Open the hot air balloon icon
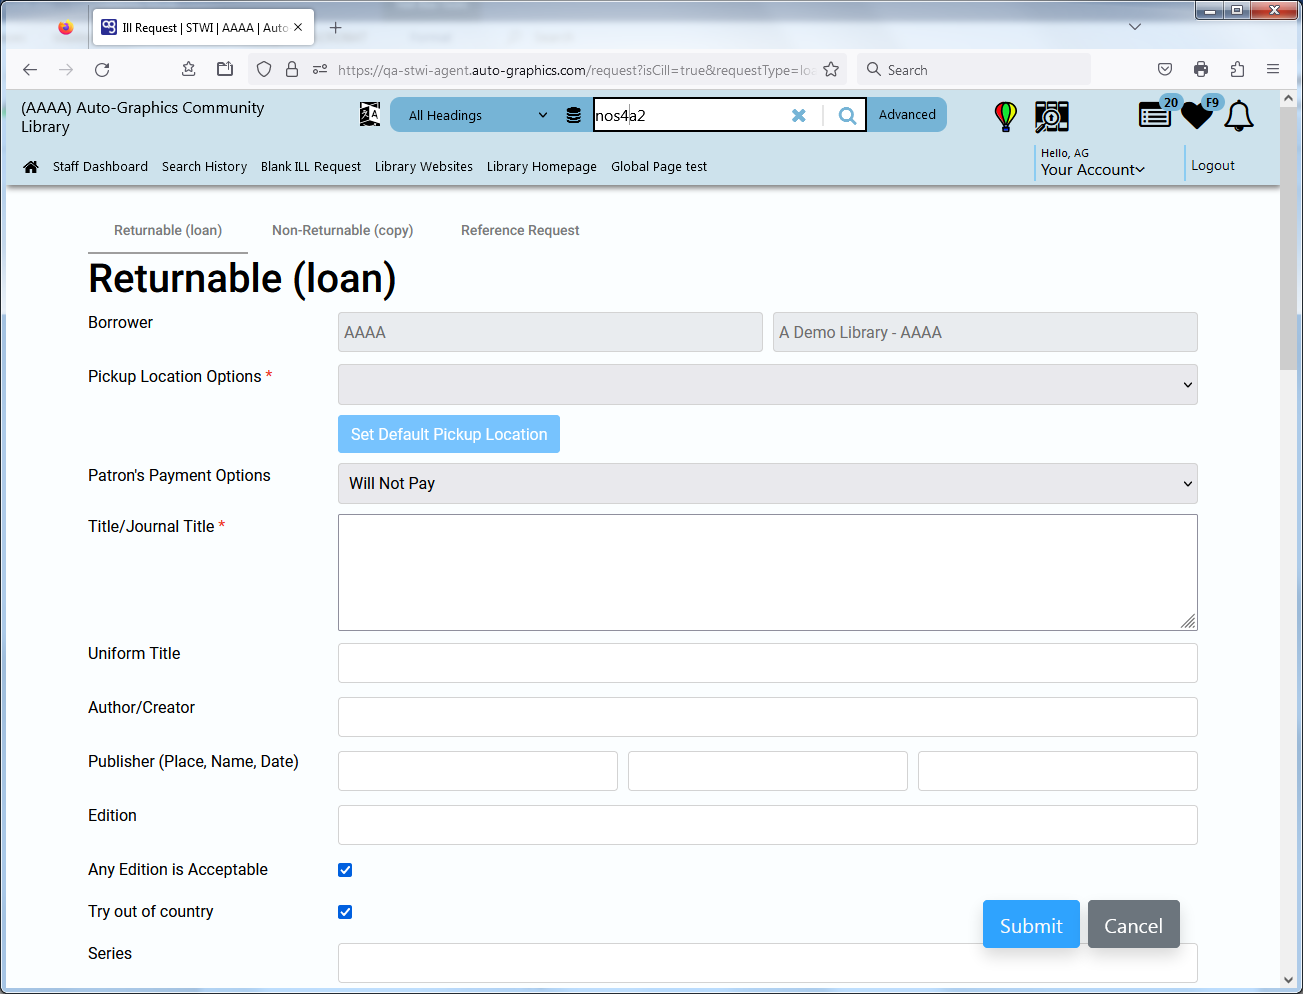 click(1006, 116)
